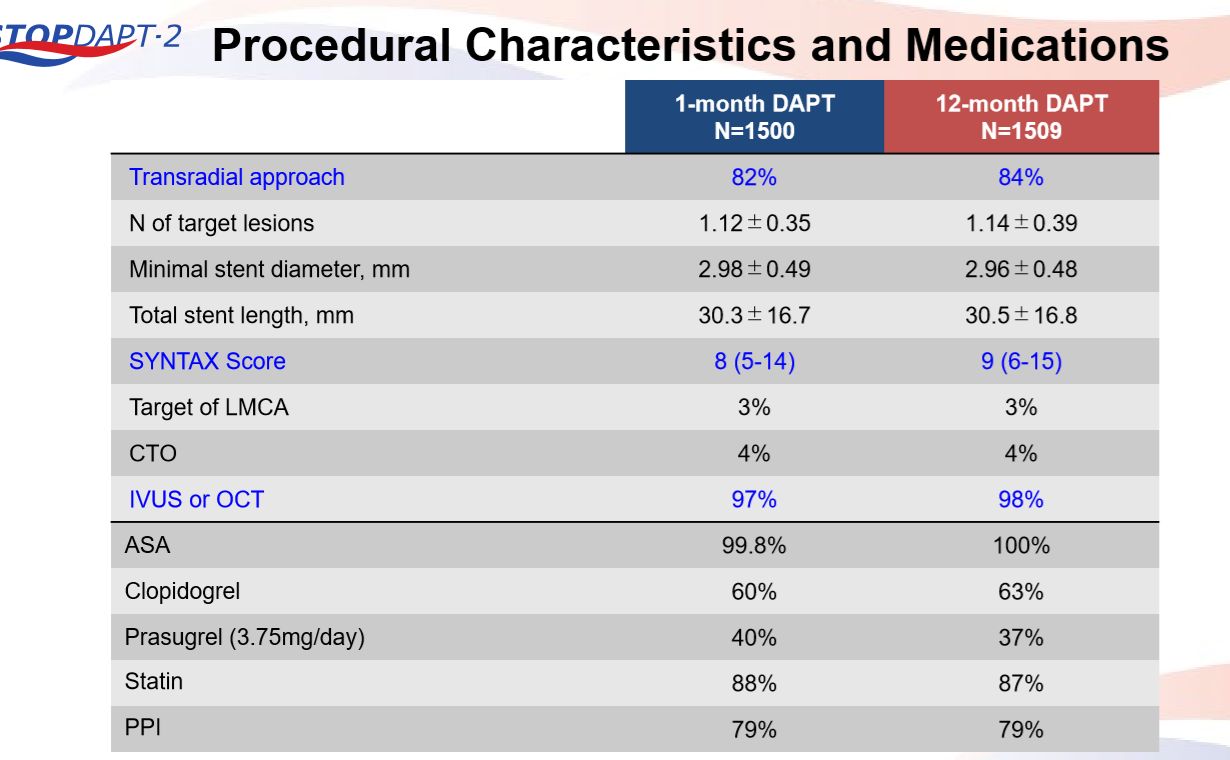Viewport: 1230px width, 760px height.
Task: Click the 99.8% ASA value
Action: (754, 545)
